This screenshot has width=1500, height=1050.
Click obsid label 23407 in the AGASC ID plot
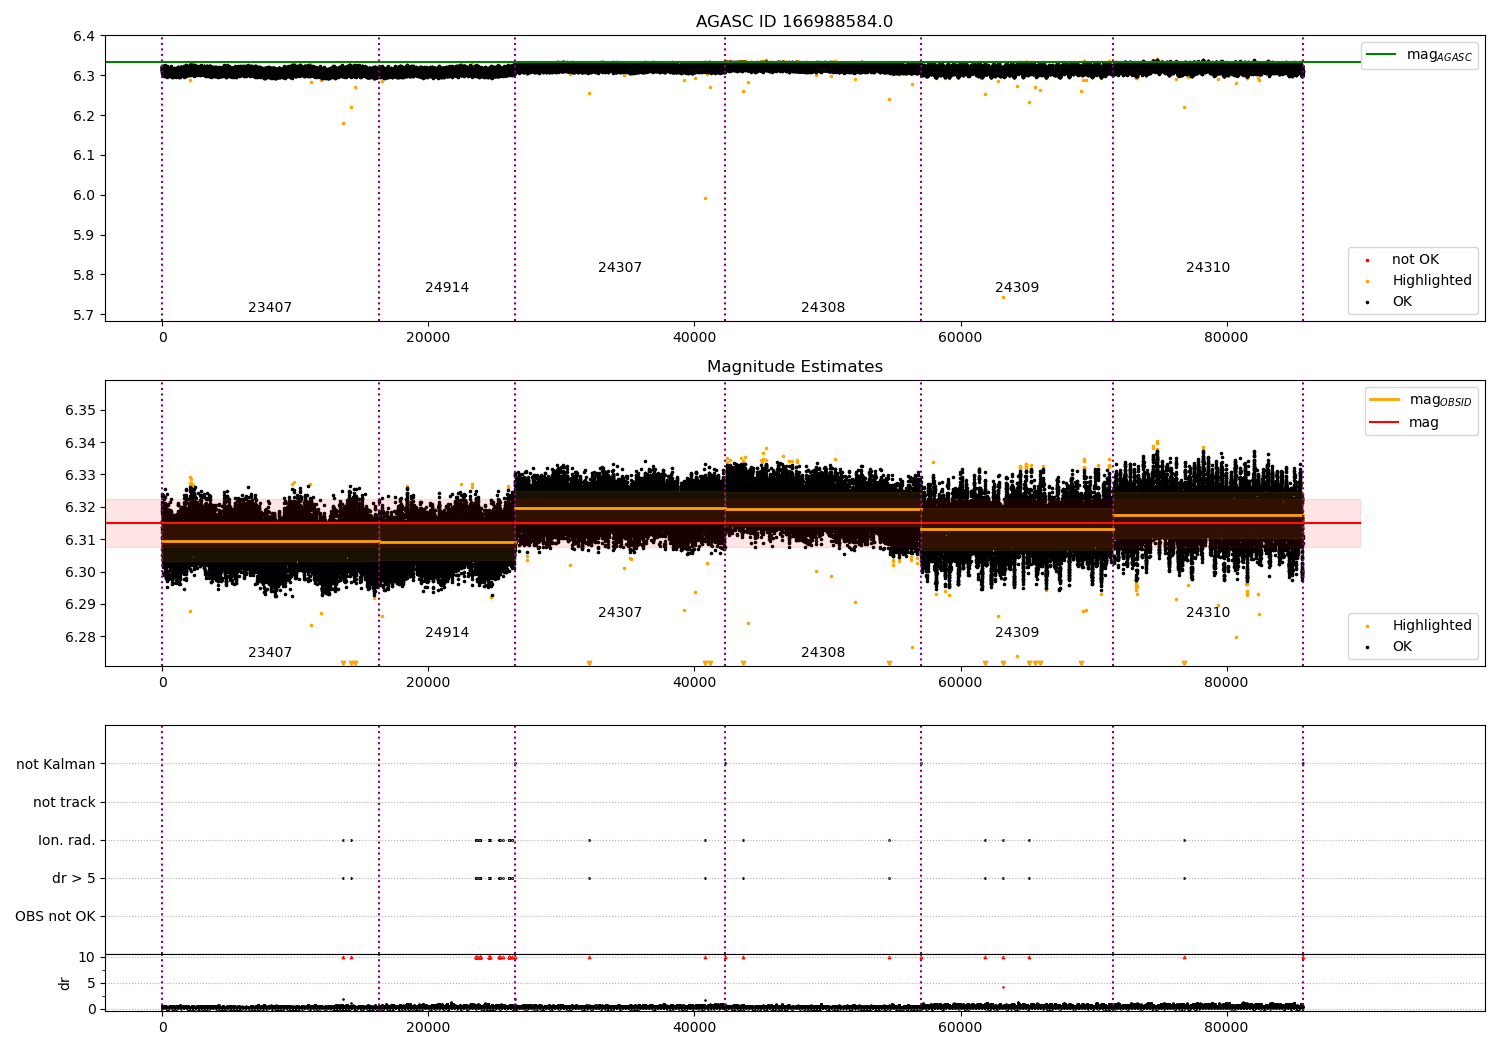[x=270, y=308]
